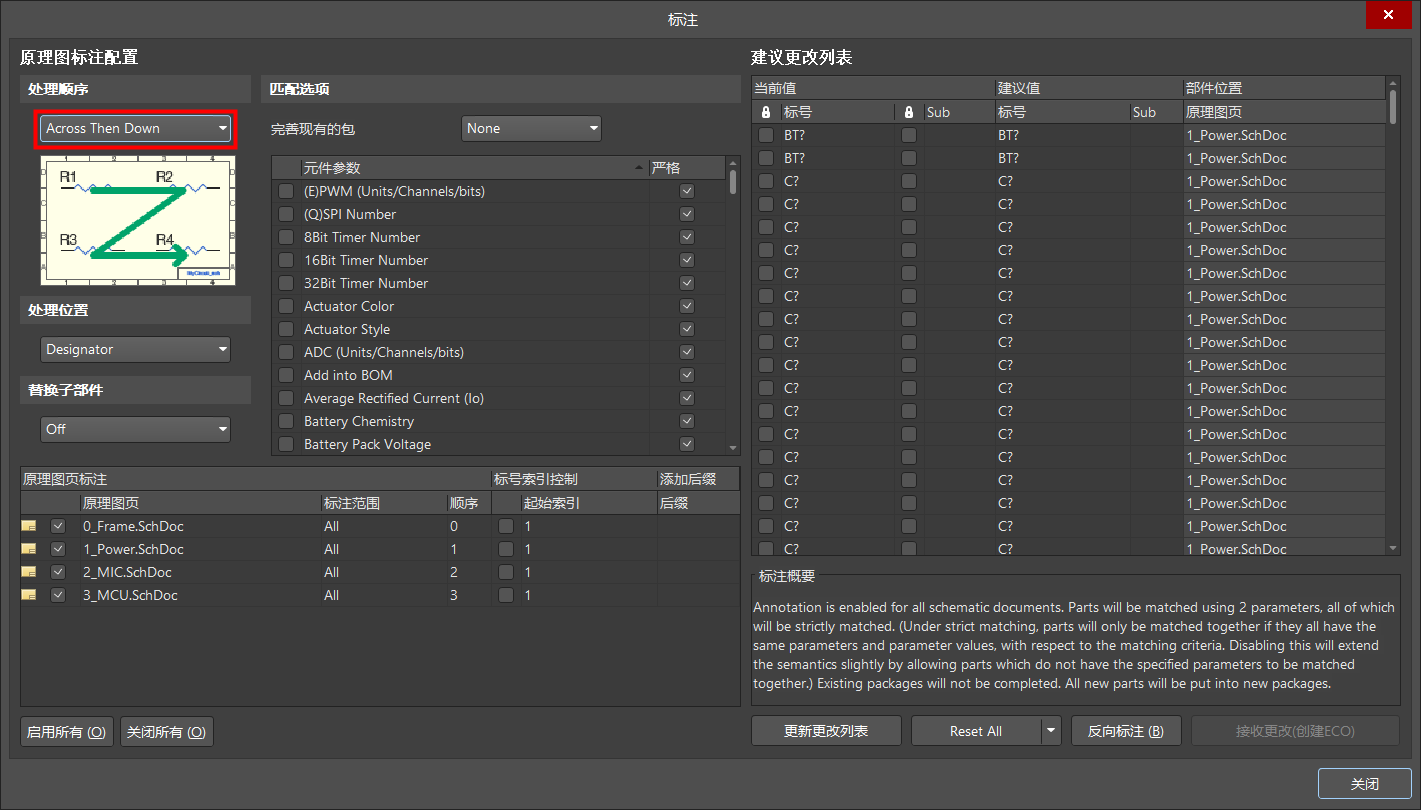Click the lock icon before the Sub column
Screen dimensions: 1421x810
coord(909,112)
